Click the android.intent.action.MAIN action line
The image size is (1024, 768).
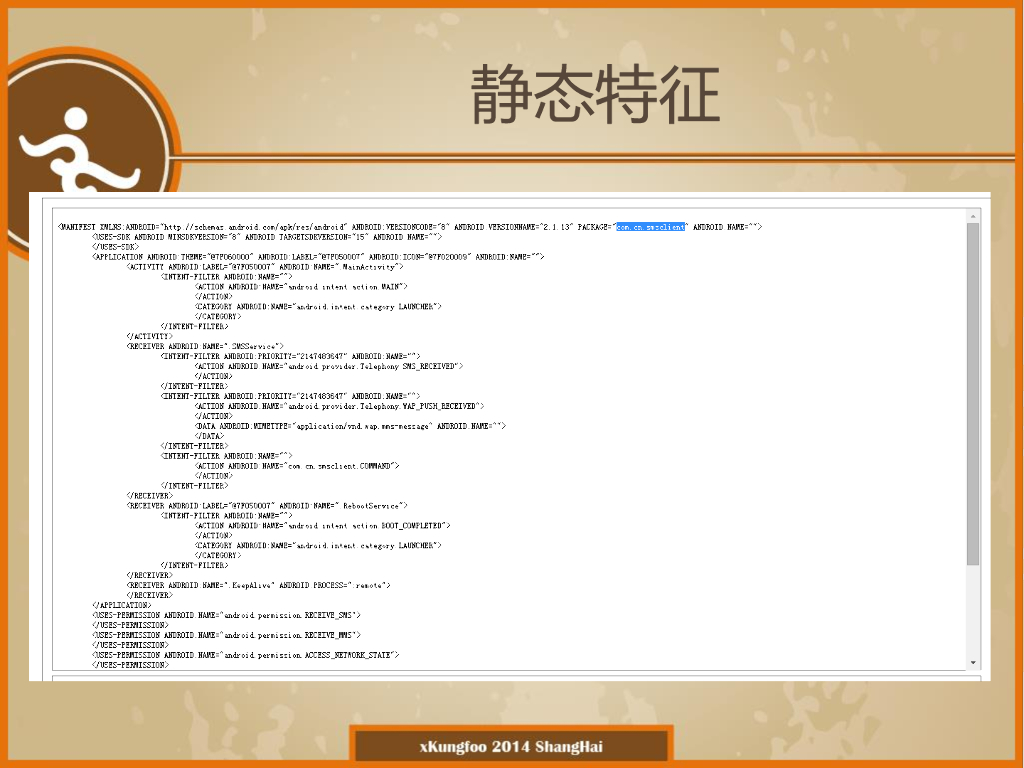coord(301,287)
